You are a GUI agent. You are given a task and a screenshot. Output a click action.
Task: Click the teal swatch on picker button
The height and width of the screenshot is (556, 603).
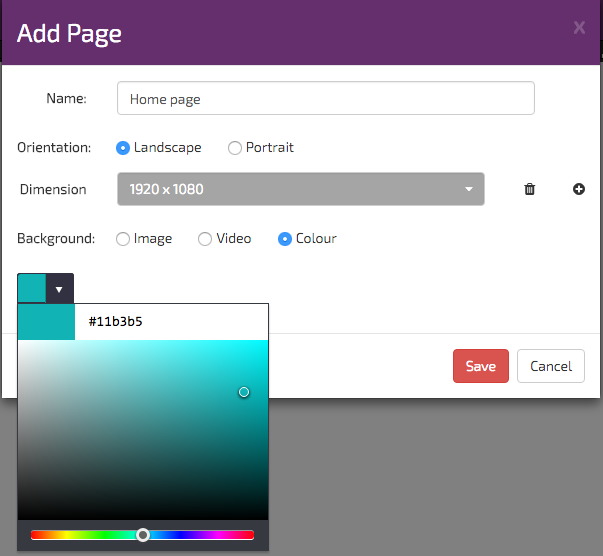31,289
